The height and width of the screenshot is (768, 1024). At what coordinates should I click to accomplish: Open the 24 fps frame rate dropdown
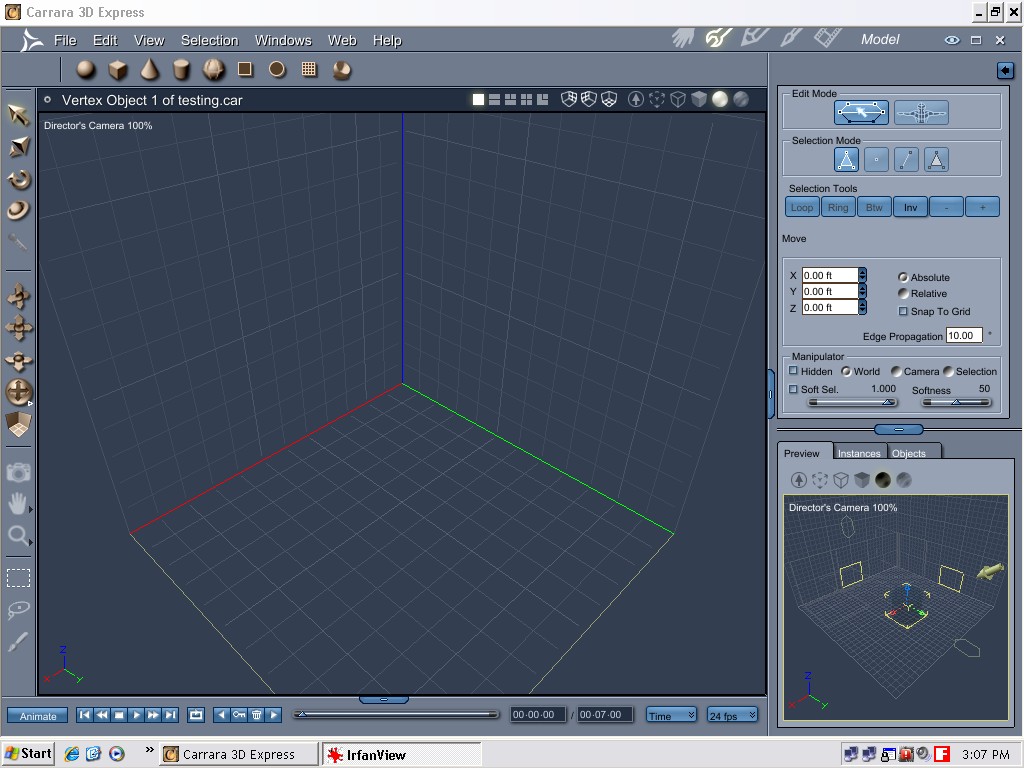pos(732,715)
